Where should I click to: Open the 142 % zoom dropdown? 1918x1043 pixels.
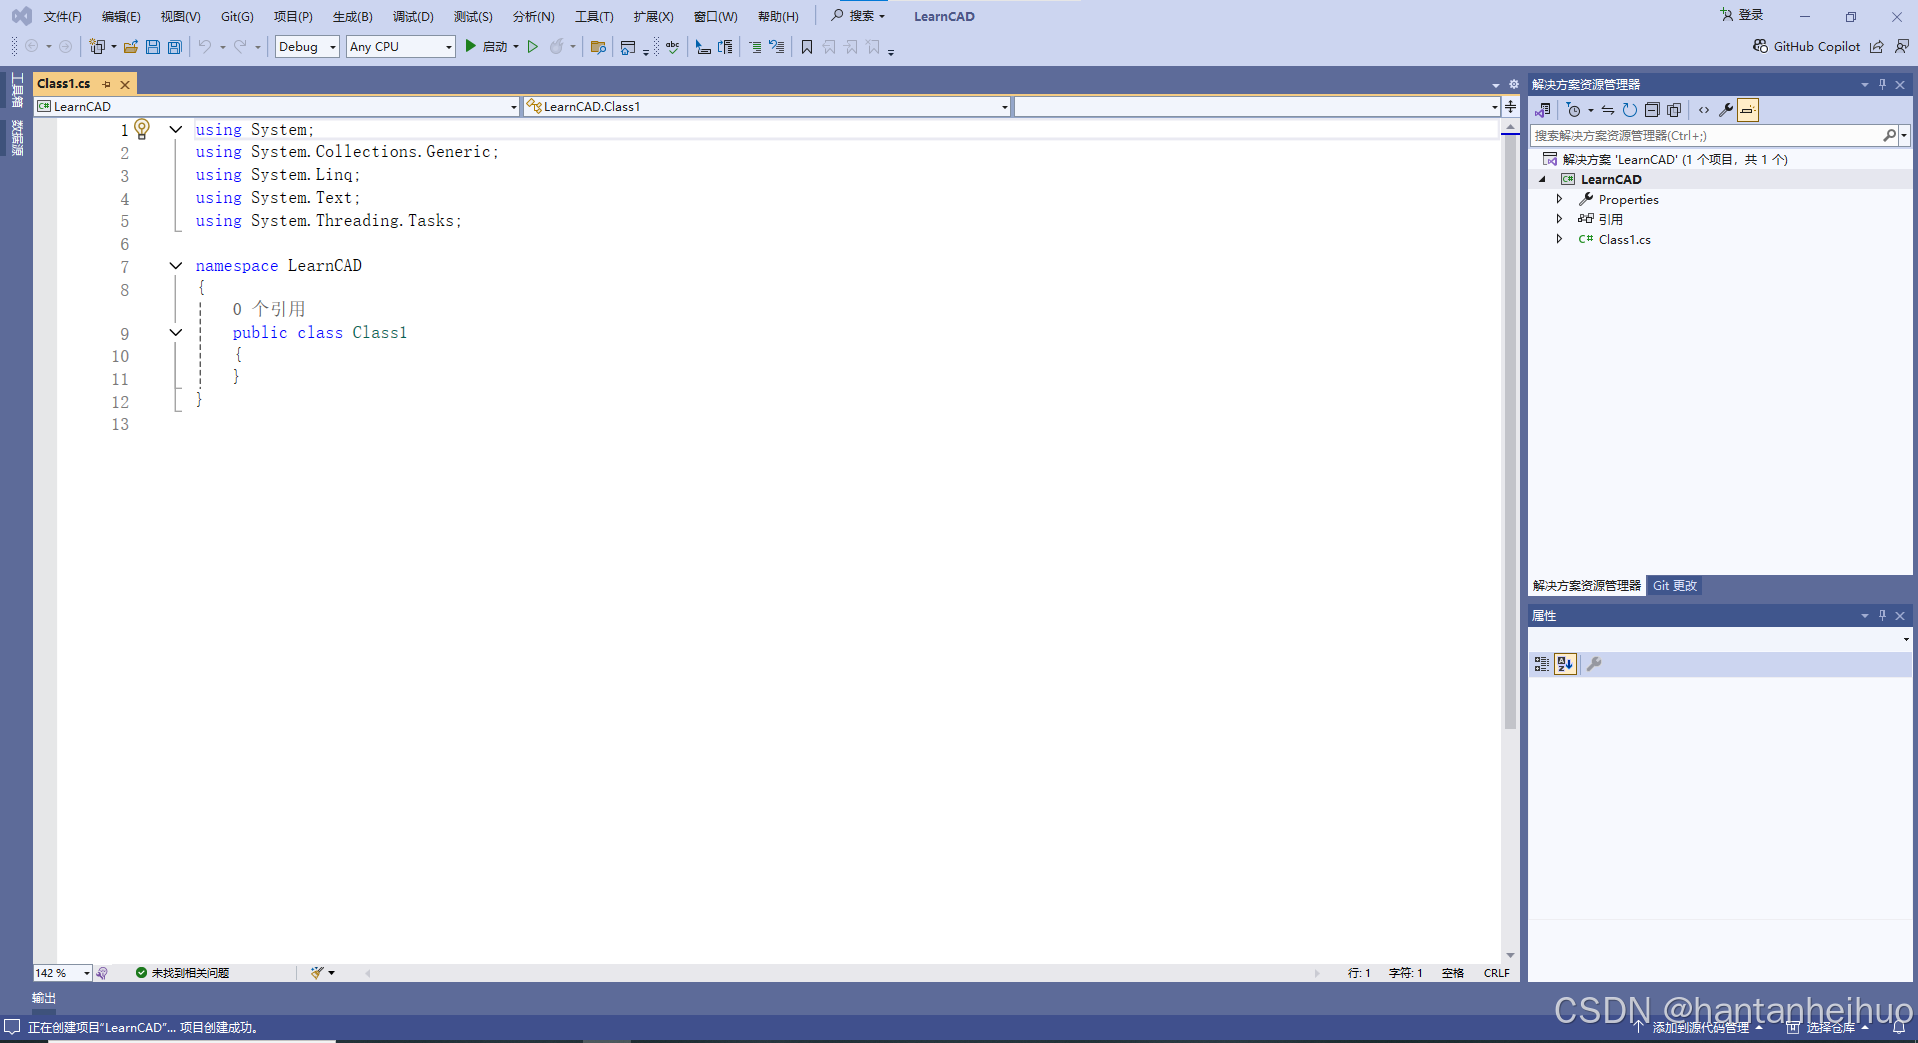coord(62,973)
